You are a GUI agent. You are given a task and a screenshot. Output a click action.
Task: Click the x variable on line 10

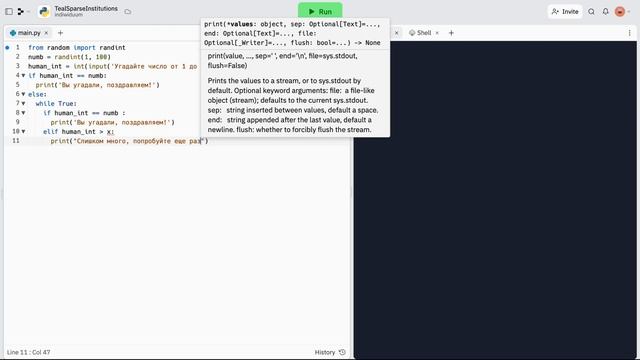click(x=109, y=131)
